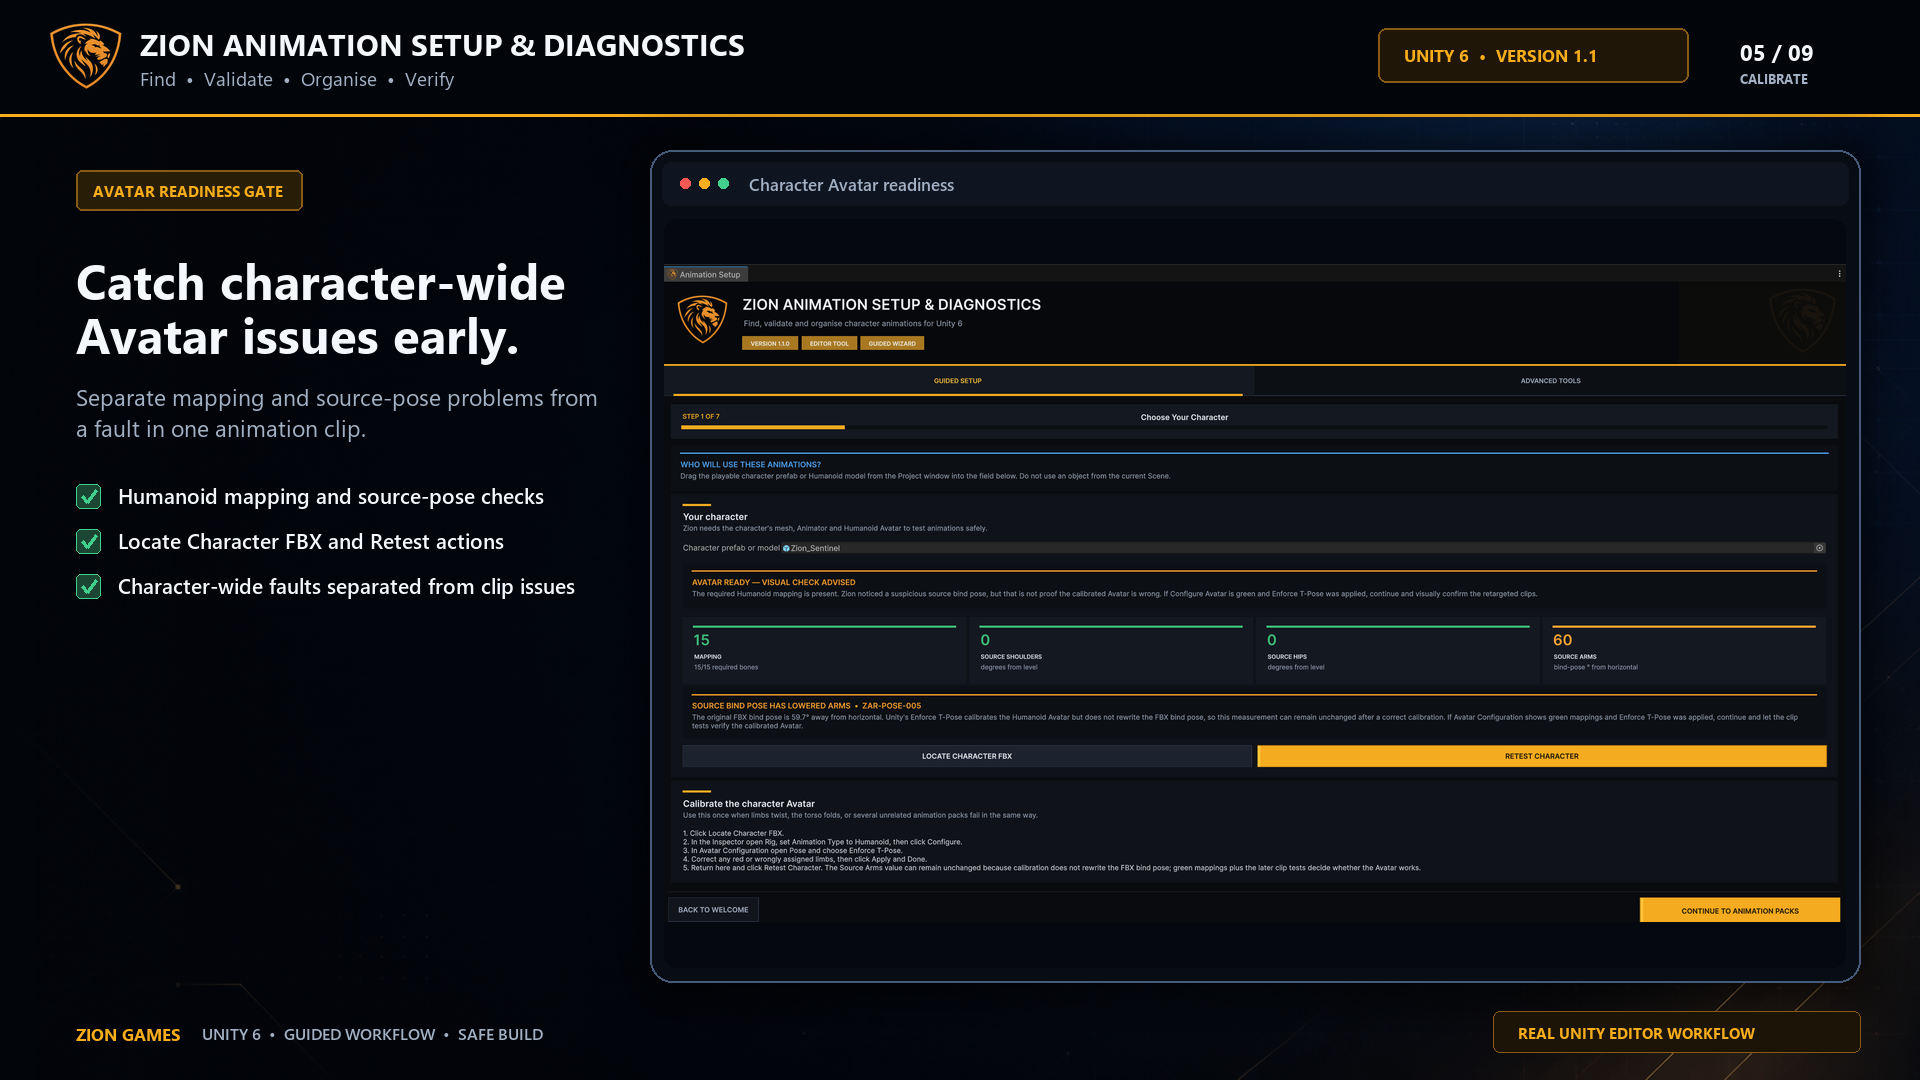Click the Source Hips 0 stat card
Image resolution: width=1920 pixels, height=1080 pixels.
(x=1398, y=651)
